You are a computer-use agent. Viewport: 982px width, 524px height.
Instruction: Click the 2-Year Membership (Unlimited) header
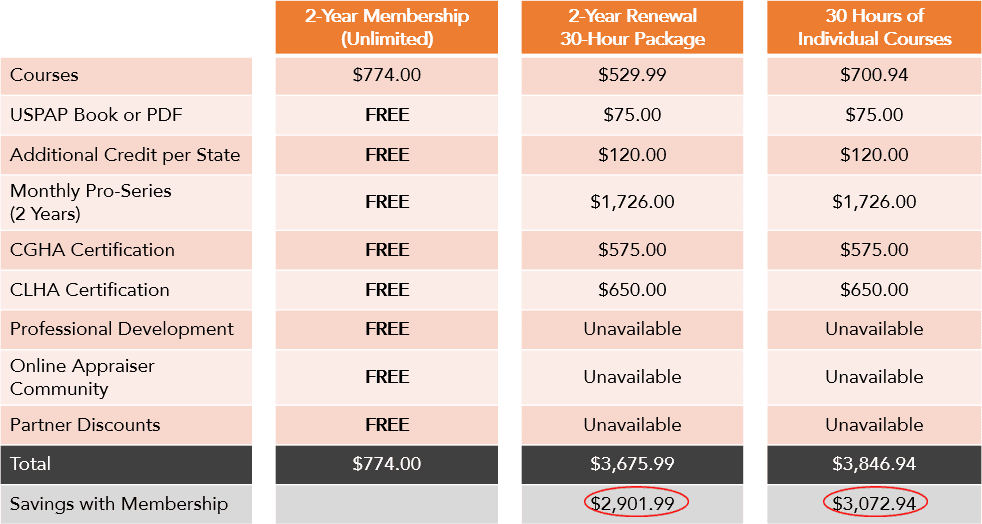(x=386, y=27)
